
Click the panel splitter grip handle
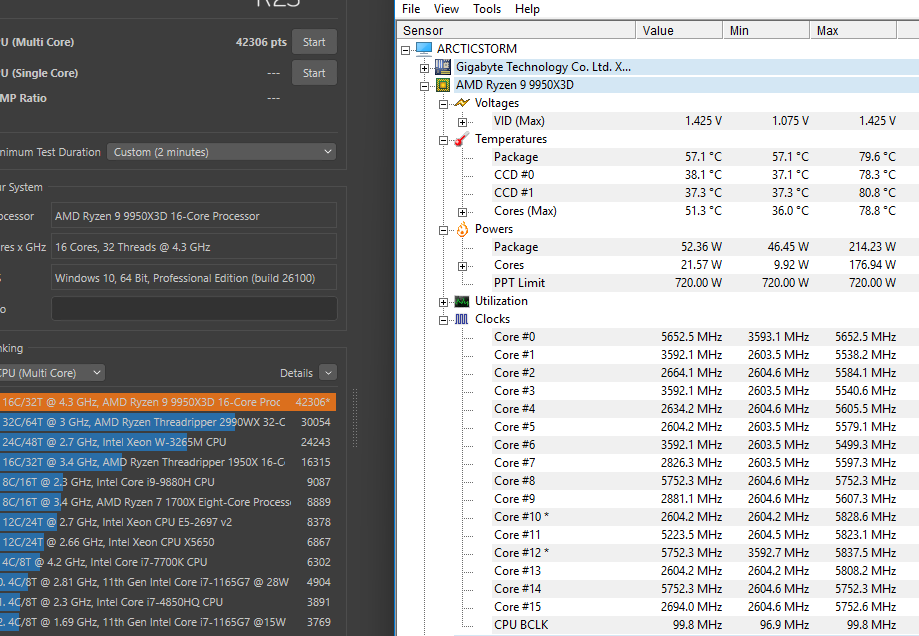tap(355, 419)
